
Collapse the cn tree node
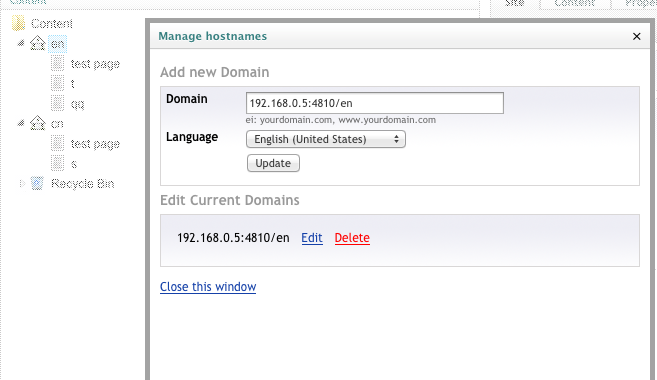click(20, 123)
